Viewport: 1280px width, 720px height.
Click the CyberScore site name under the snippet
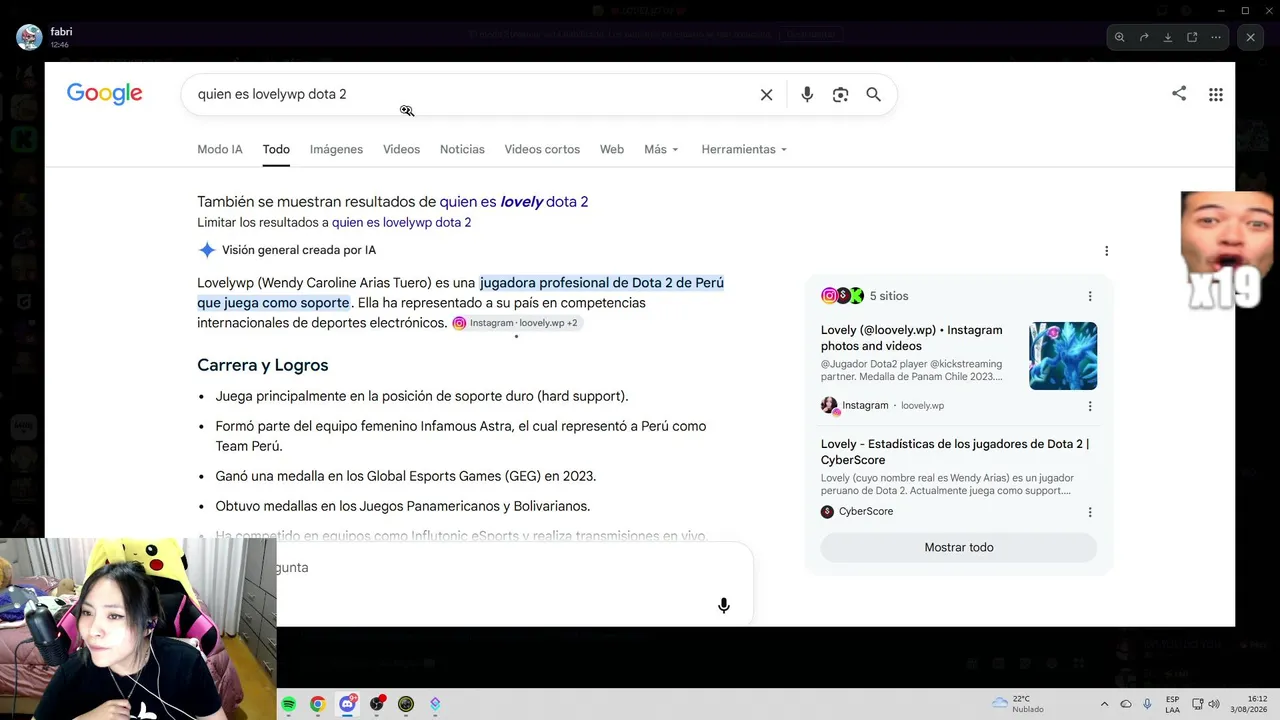click(866, 512)
